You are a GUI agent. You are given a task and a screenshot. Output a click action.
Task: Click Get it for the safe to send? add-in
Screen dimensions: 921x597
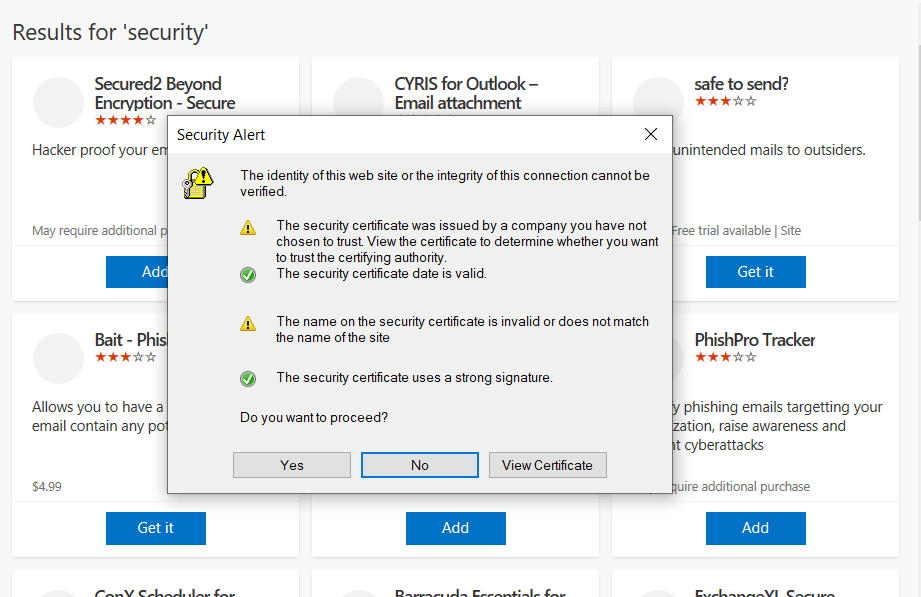(755, 271)
